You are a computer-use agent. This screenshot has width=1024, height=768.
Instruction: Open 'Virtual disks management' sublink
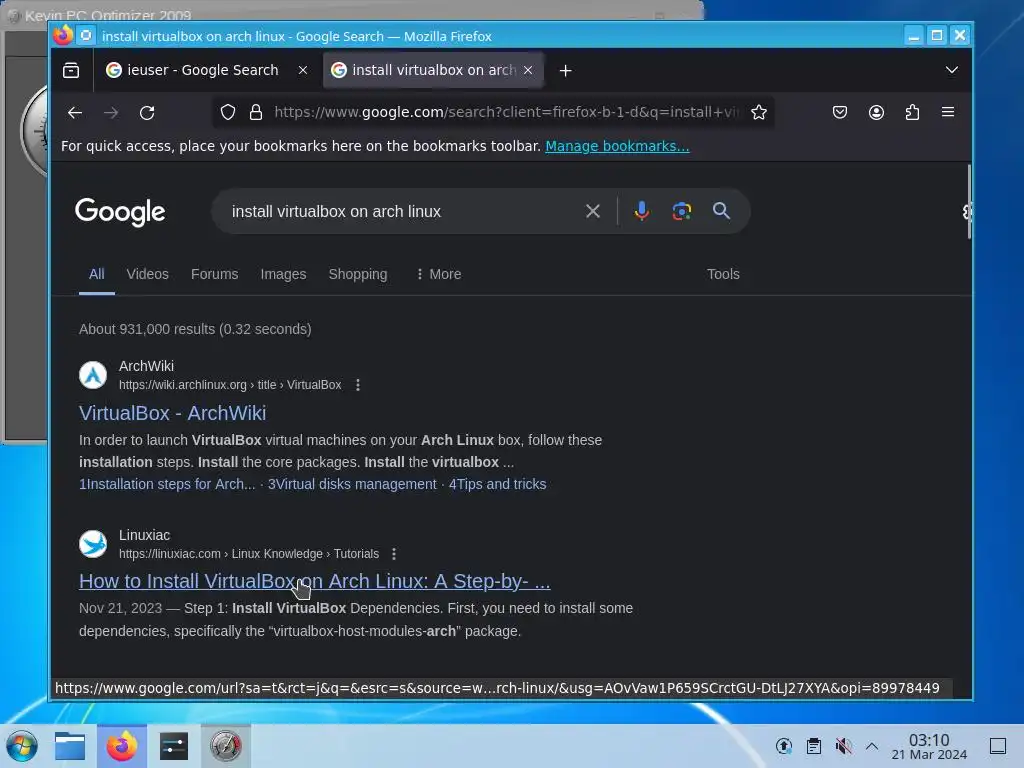(352, 484)
